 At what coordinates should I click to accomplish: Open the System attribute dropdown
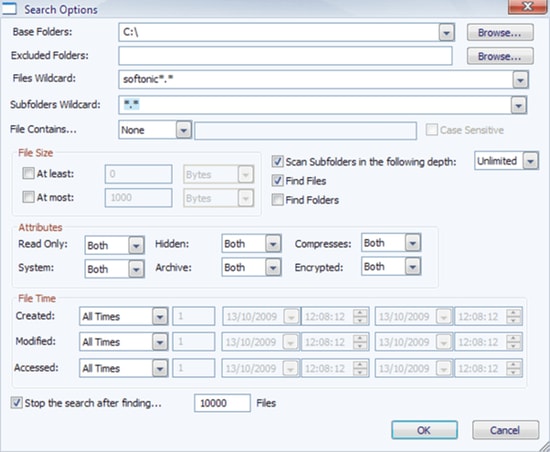136,269
